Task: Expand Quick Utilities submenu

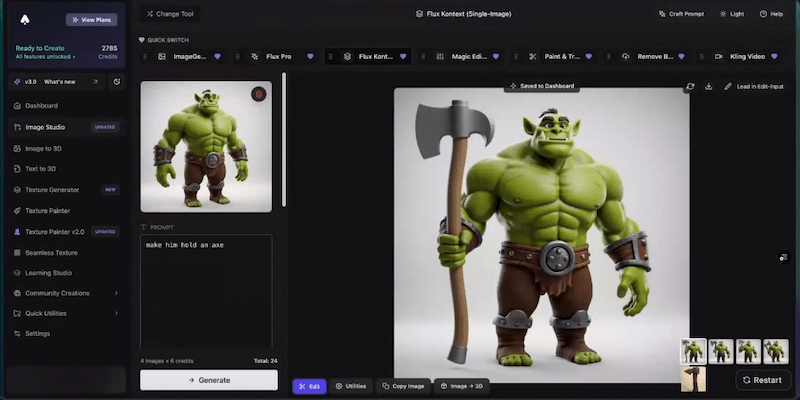Action: (x=116, y=313)
